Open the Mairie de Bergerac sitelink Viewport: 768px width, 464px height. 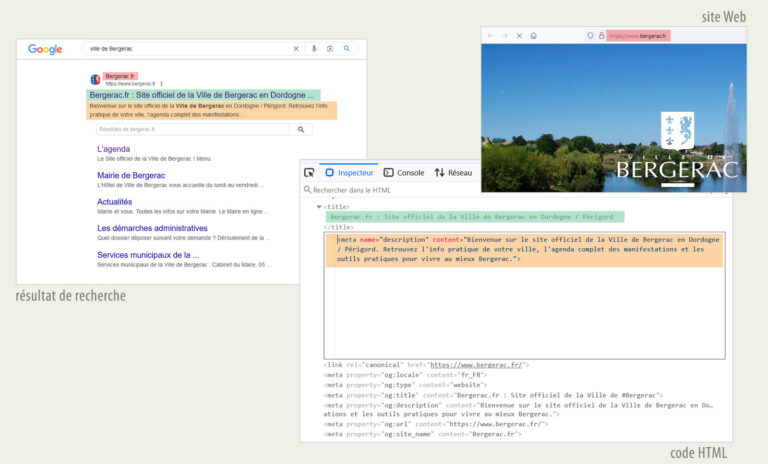(131, 175)
